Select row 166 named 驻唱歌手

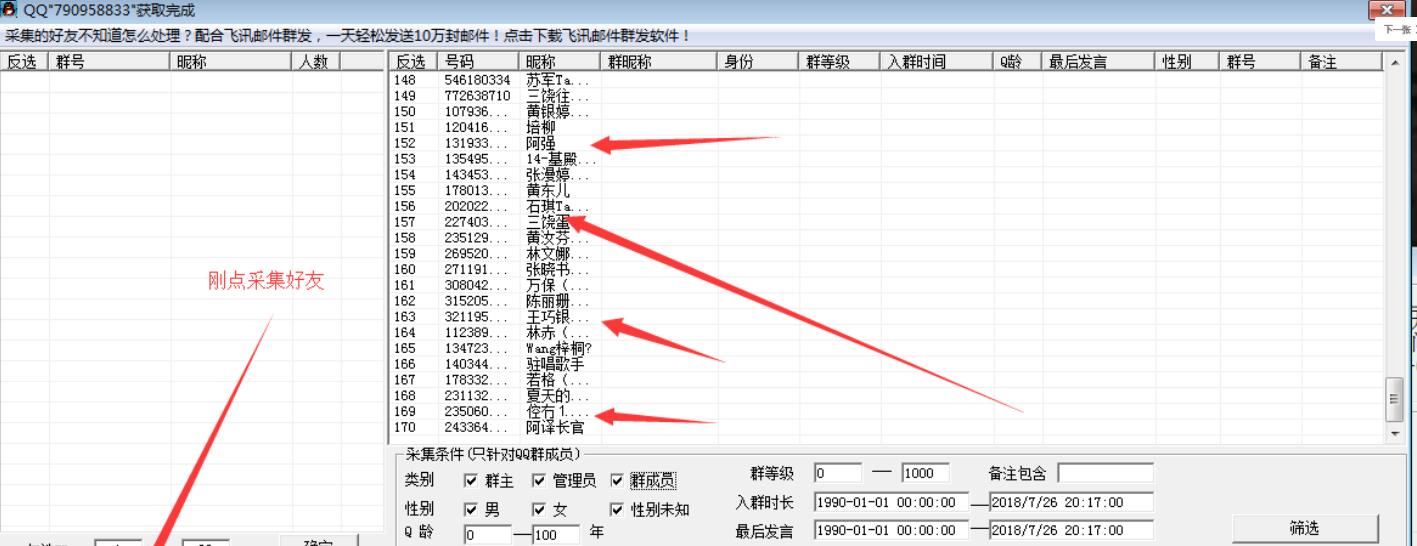(x=886, y=364)
